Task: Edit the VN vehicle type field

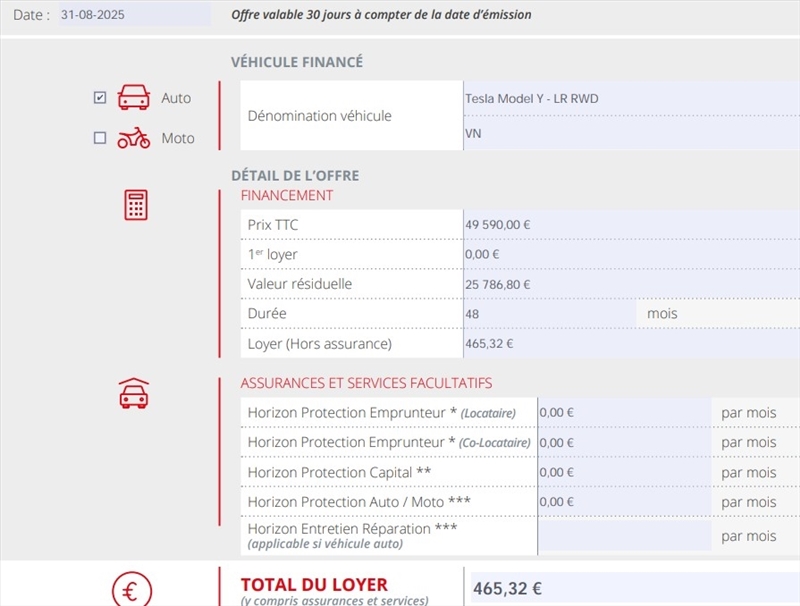Action: 632,133
